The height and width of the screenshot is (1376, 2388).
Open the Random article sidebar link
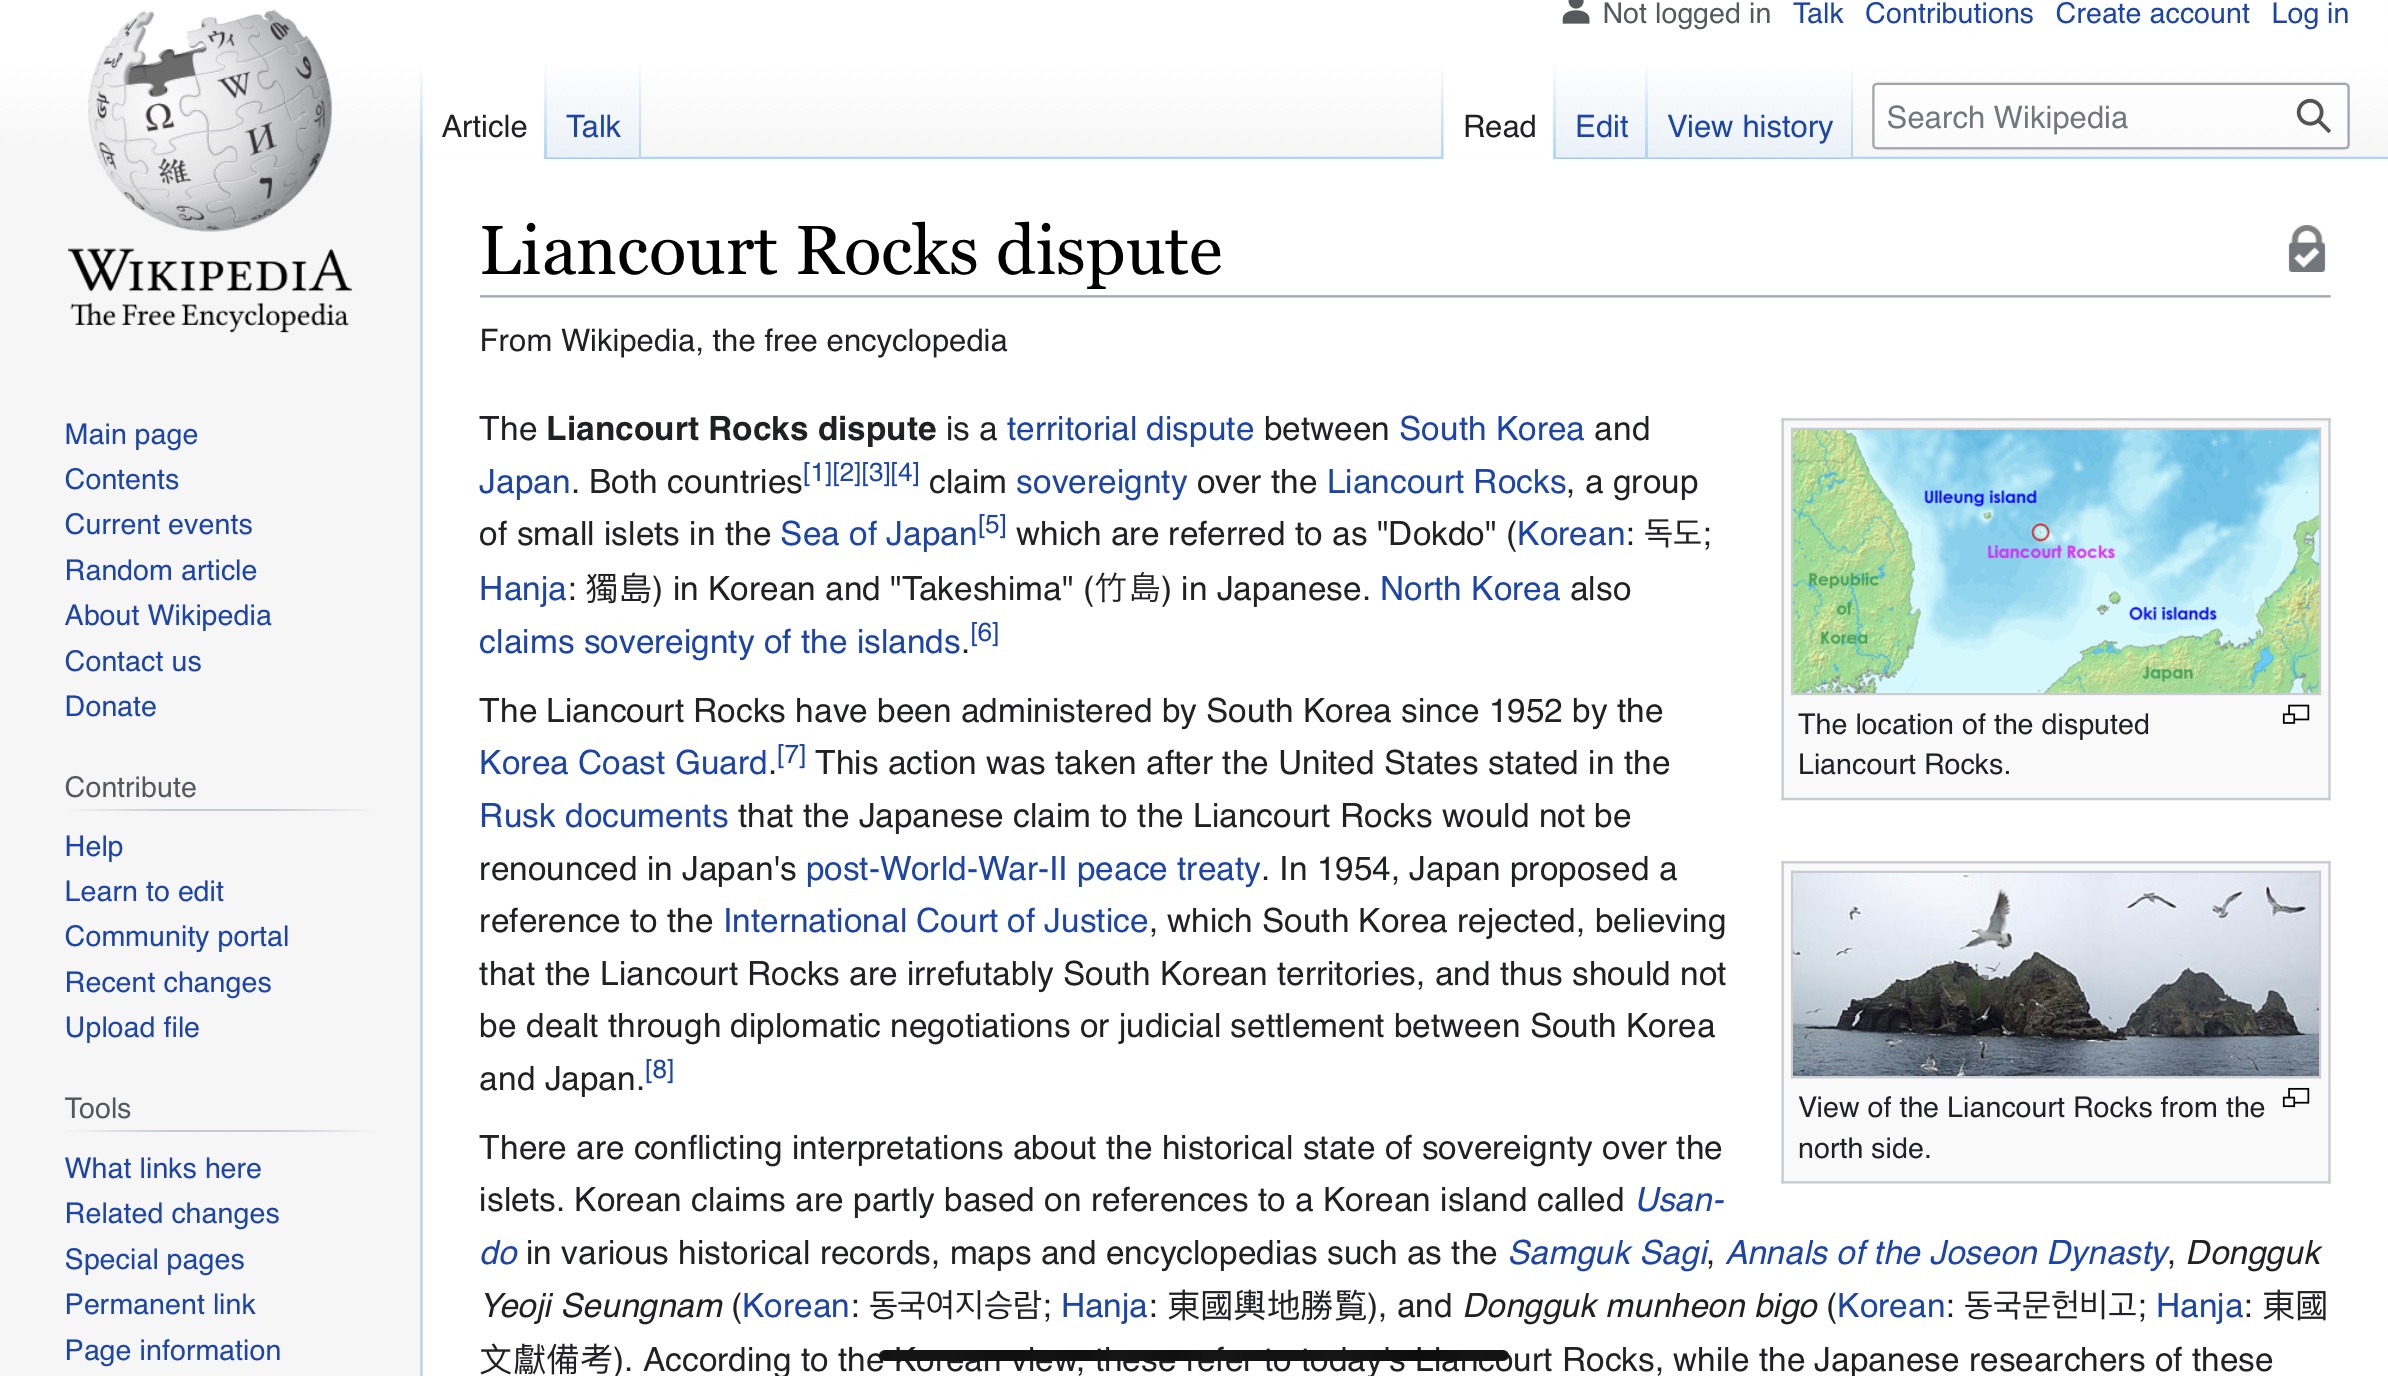[161, 570]
